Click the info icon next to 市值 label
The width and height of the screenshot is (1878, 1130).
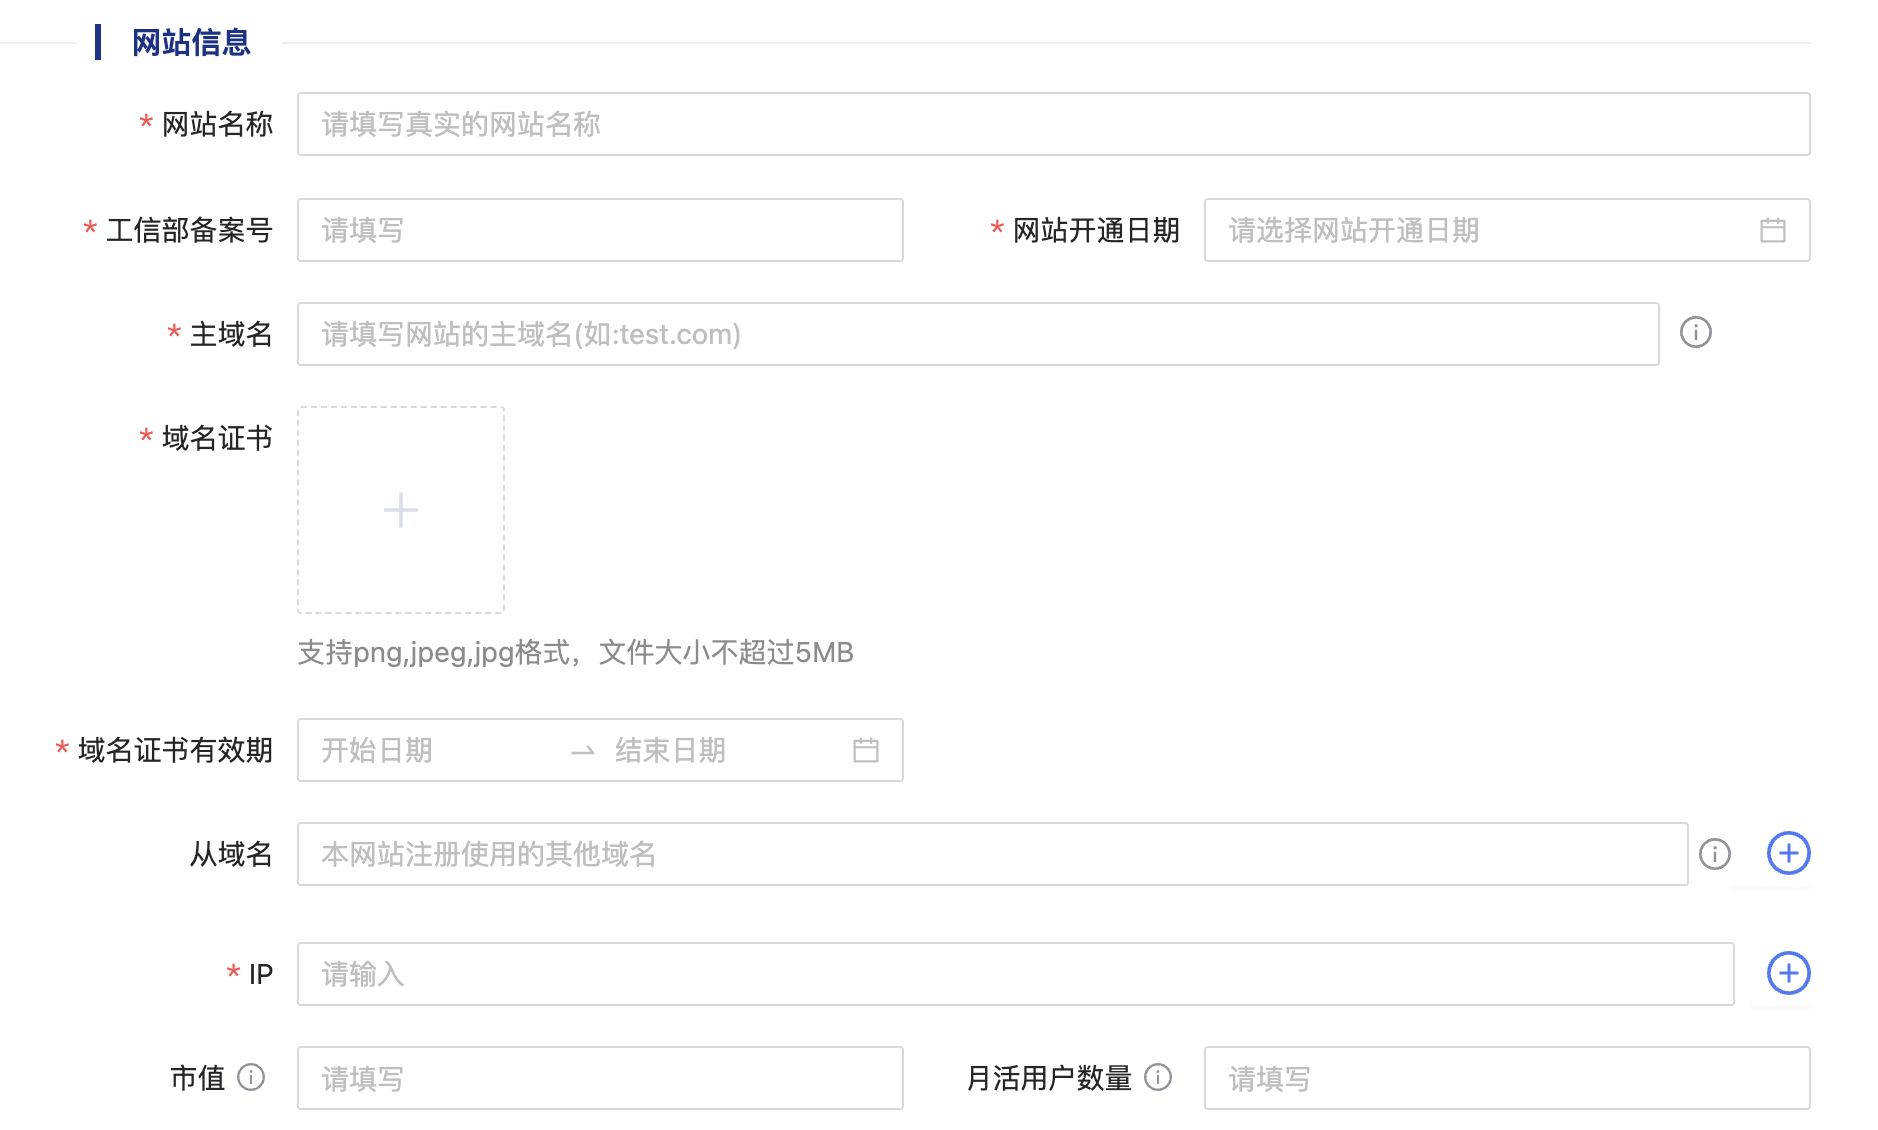click(252, 1078)
